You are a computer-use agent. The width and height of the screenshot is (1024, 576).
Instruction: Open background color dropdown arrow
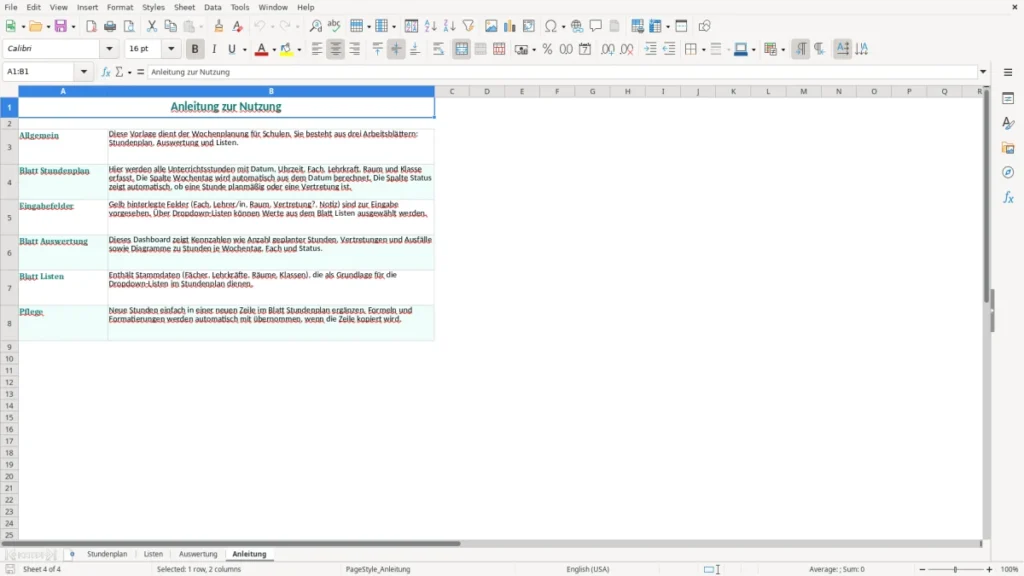coord(299,50)
